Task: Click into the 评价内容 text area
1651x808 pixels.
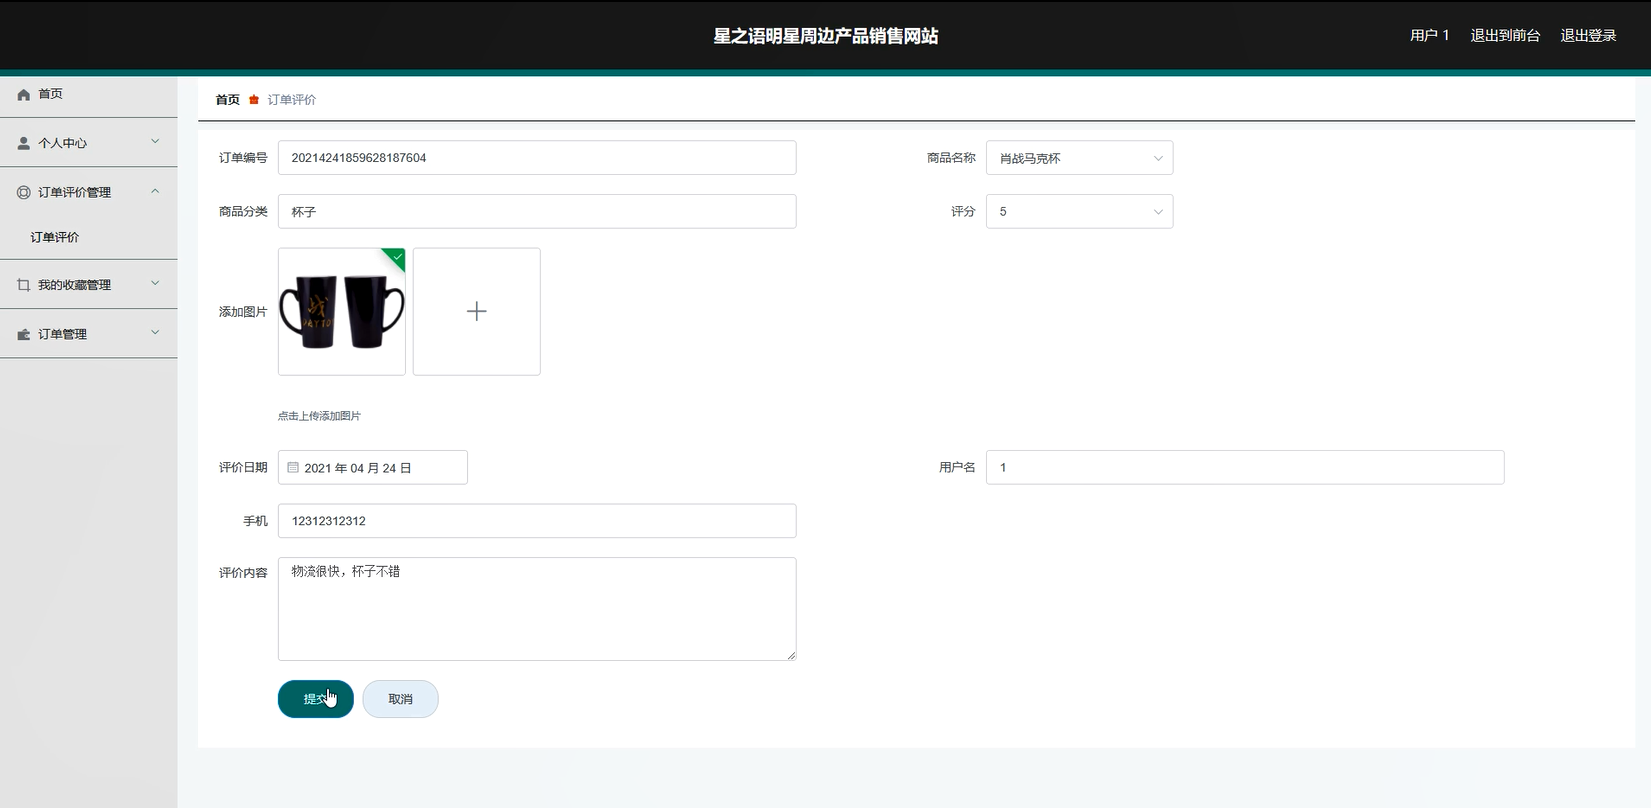Action: tap(536, 608)
